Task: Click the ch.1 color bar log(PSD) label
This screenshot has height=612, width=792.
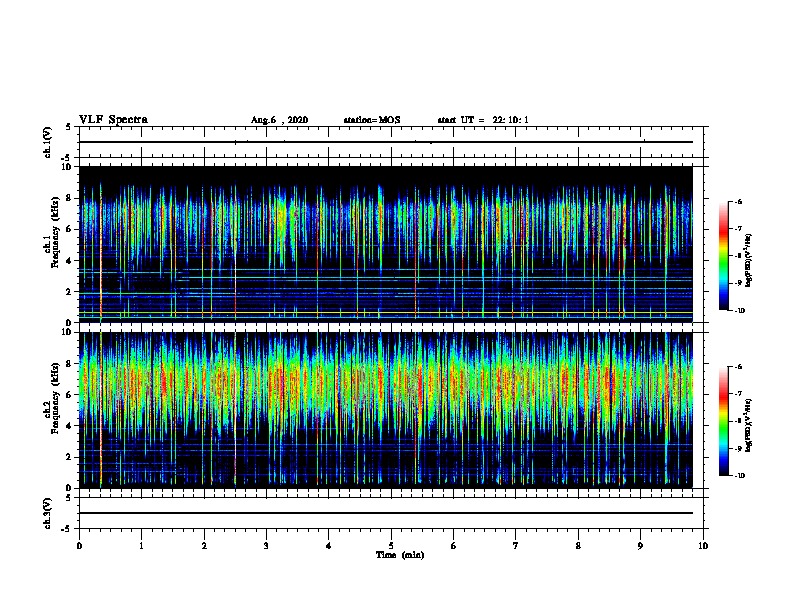Action: pos(748,260)
